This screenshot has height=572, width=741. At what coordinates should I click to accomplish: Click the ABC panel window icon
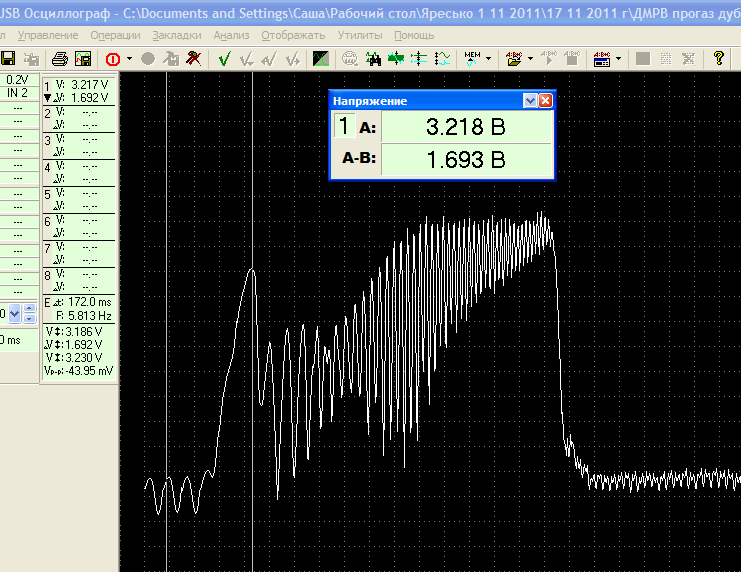(602, 59)
